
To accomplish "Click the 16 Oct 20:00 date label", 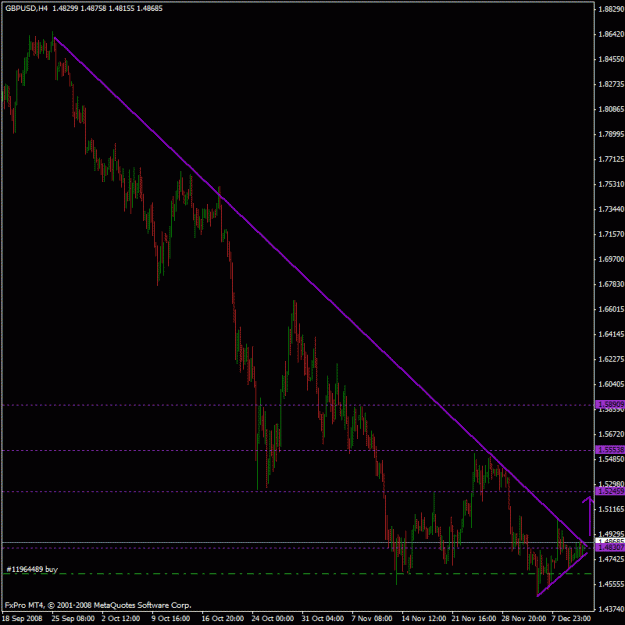I will click(x=222, y=619).
